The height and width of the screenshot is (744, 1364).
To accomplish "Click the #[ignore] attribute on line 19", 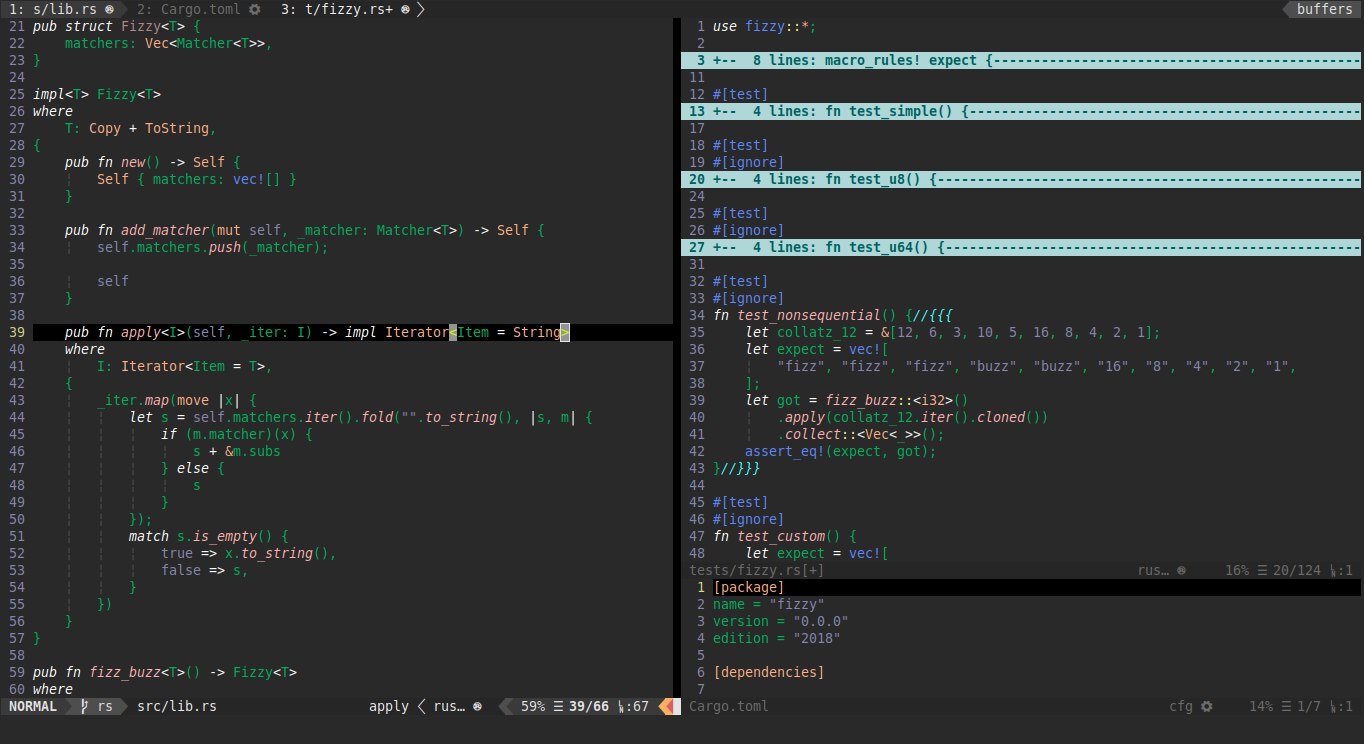I will (749, 162).
